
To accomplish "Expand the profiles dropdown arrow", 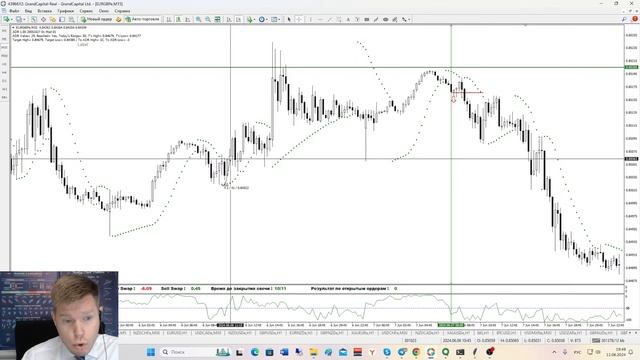I will coord(24,19).
